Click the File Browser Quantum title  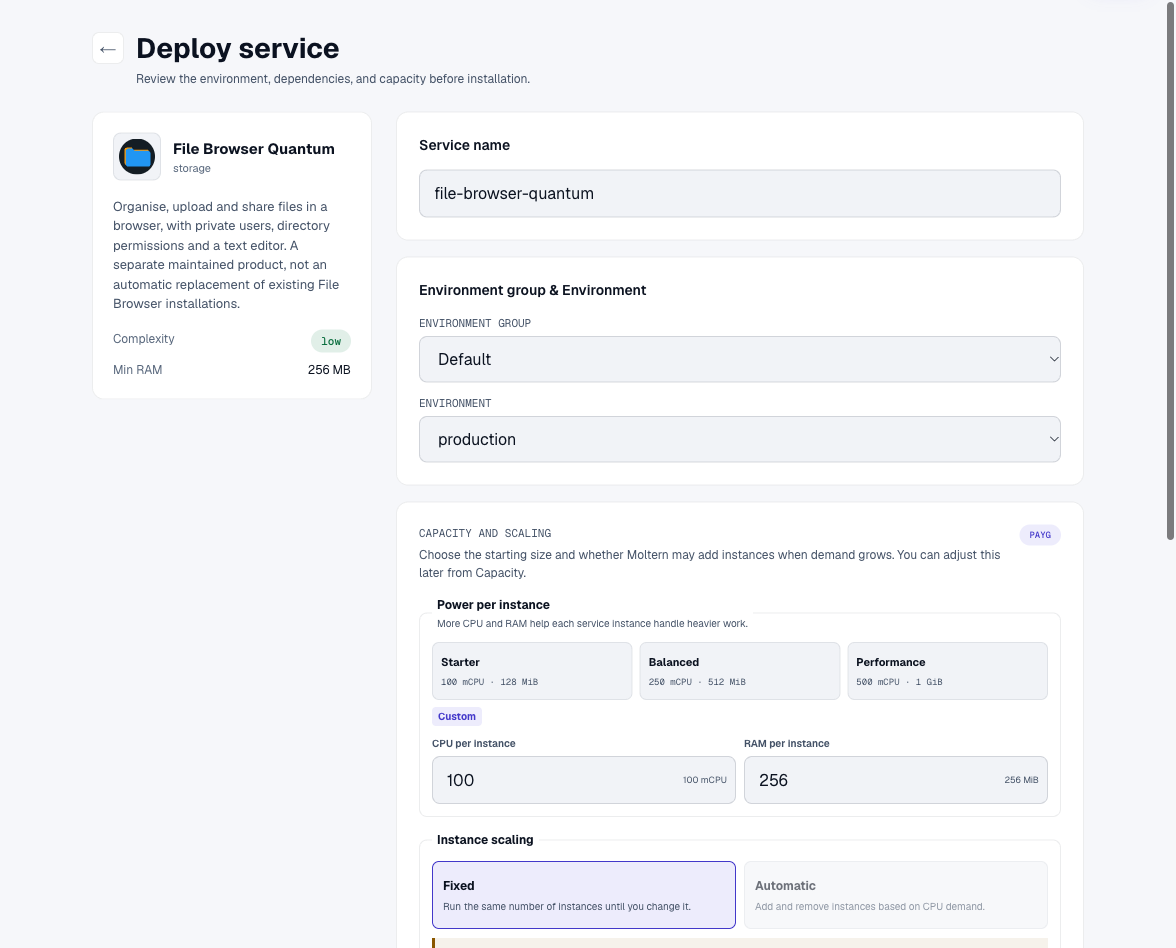(x=254, y=148)
